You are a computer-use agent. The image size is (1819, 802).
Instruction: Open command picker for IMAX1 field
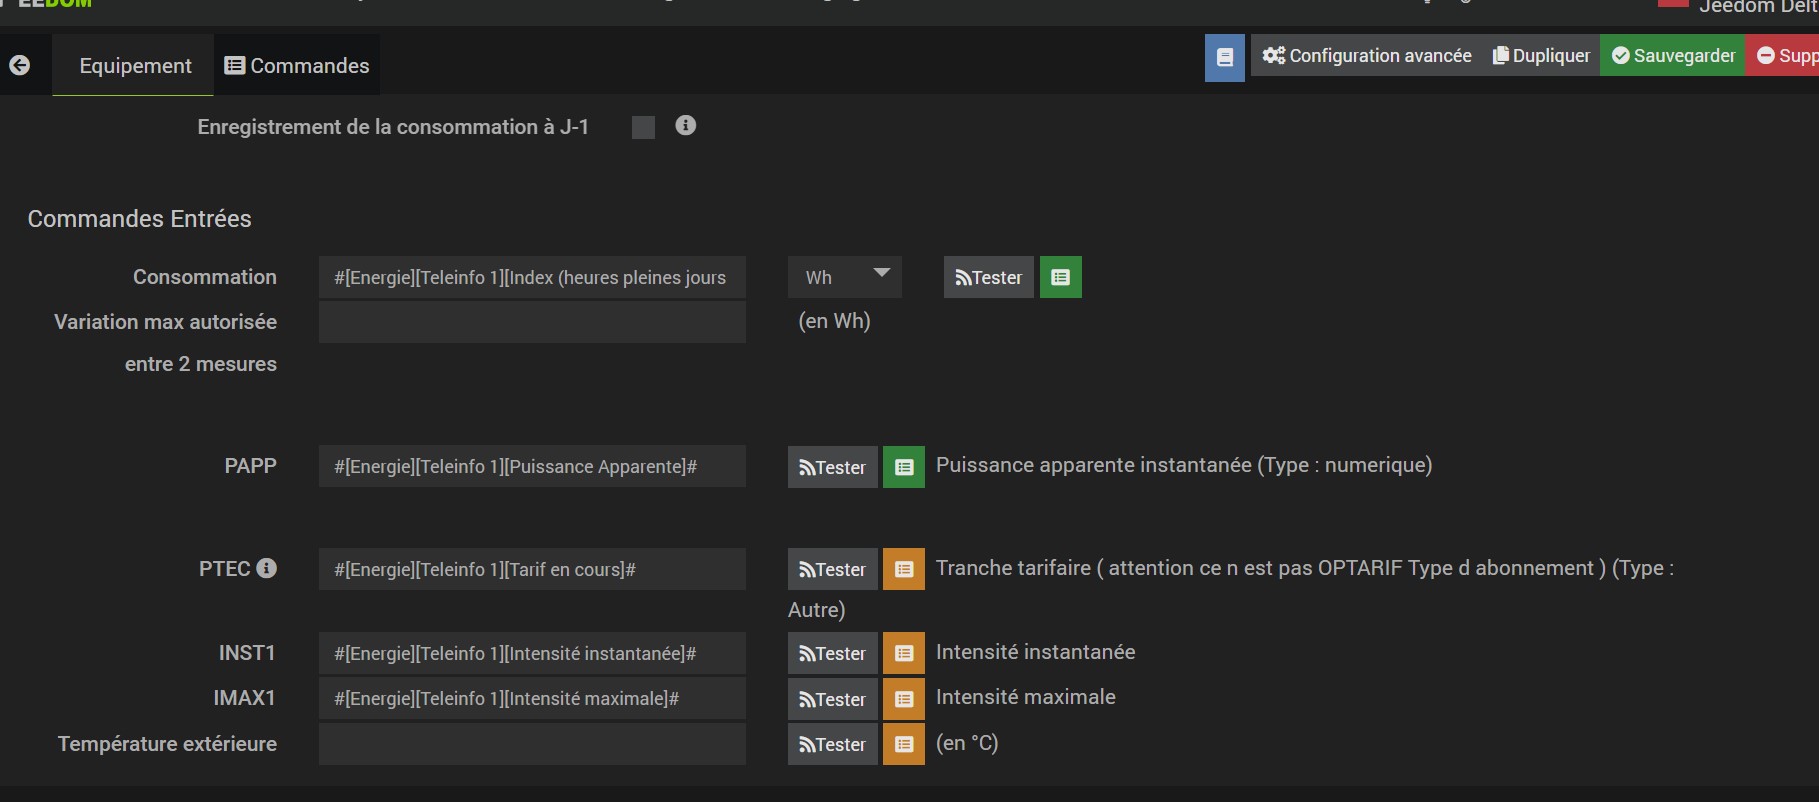903,699
